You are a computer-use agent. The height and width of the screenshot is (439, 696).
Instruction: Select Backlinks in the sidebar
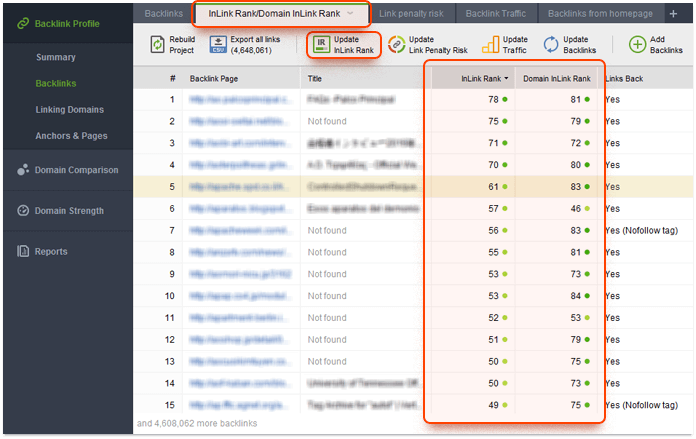pyautogui.click(x=56, y=83)
